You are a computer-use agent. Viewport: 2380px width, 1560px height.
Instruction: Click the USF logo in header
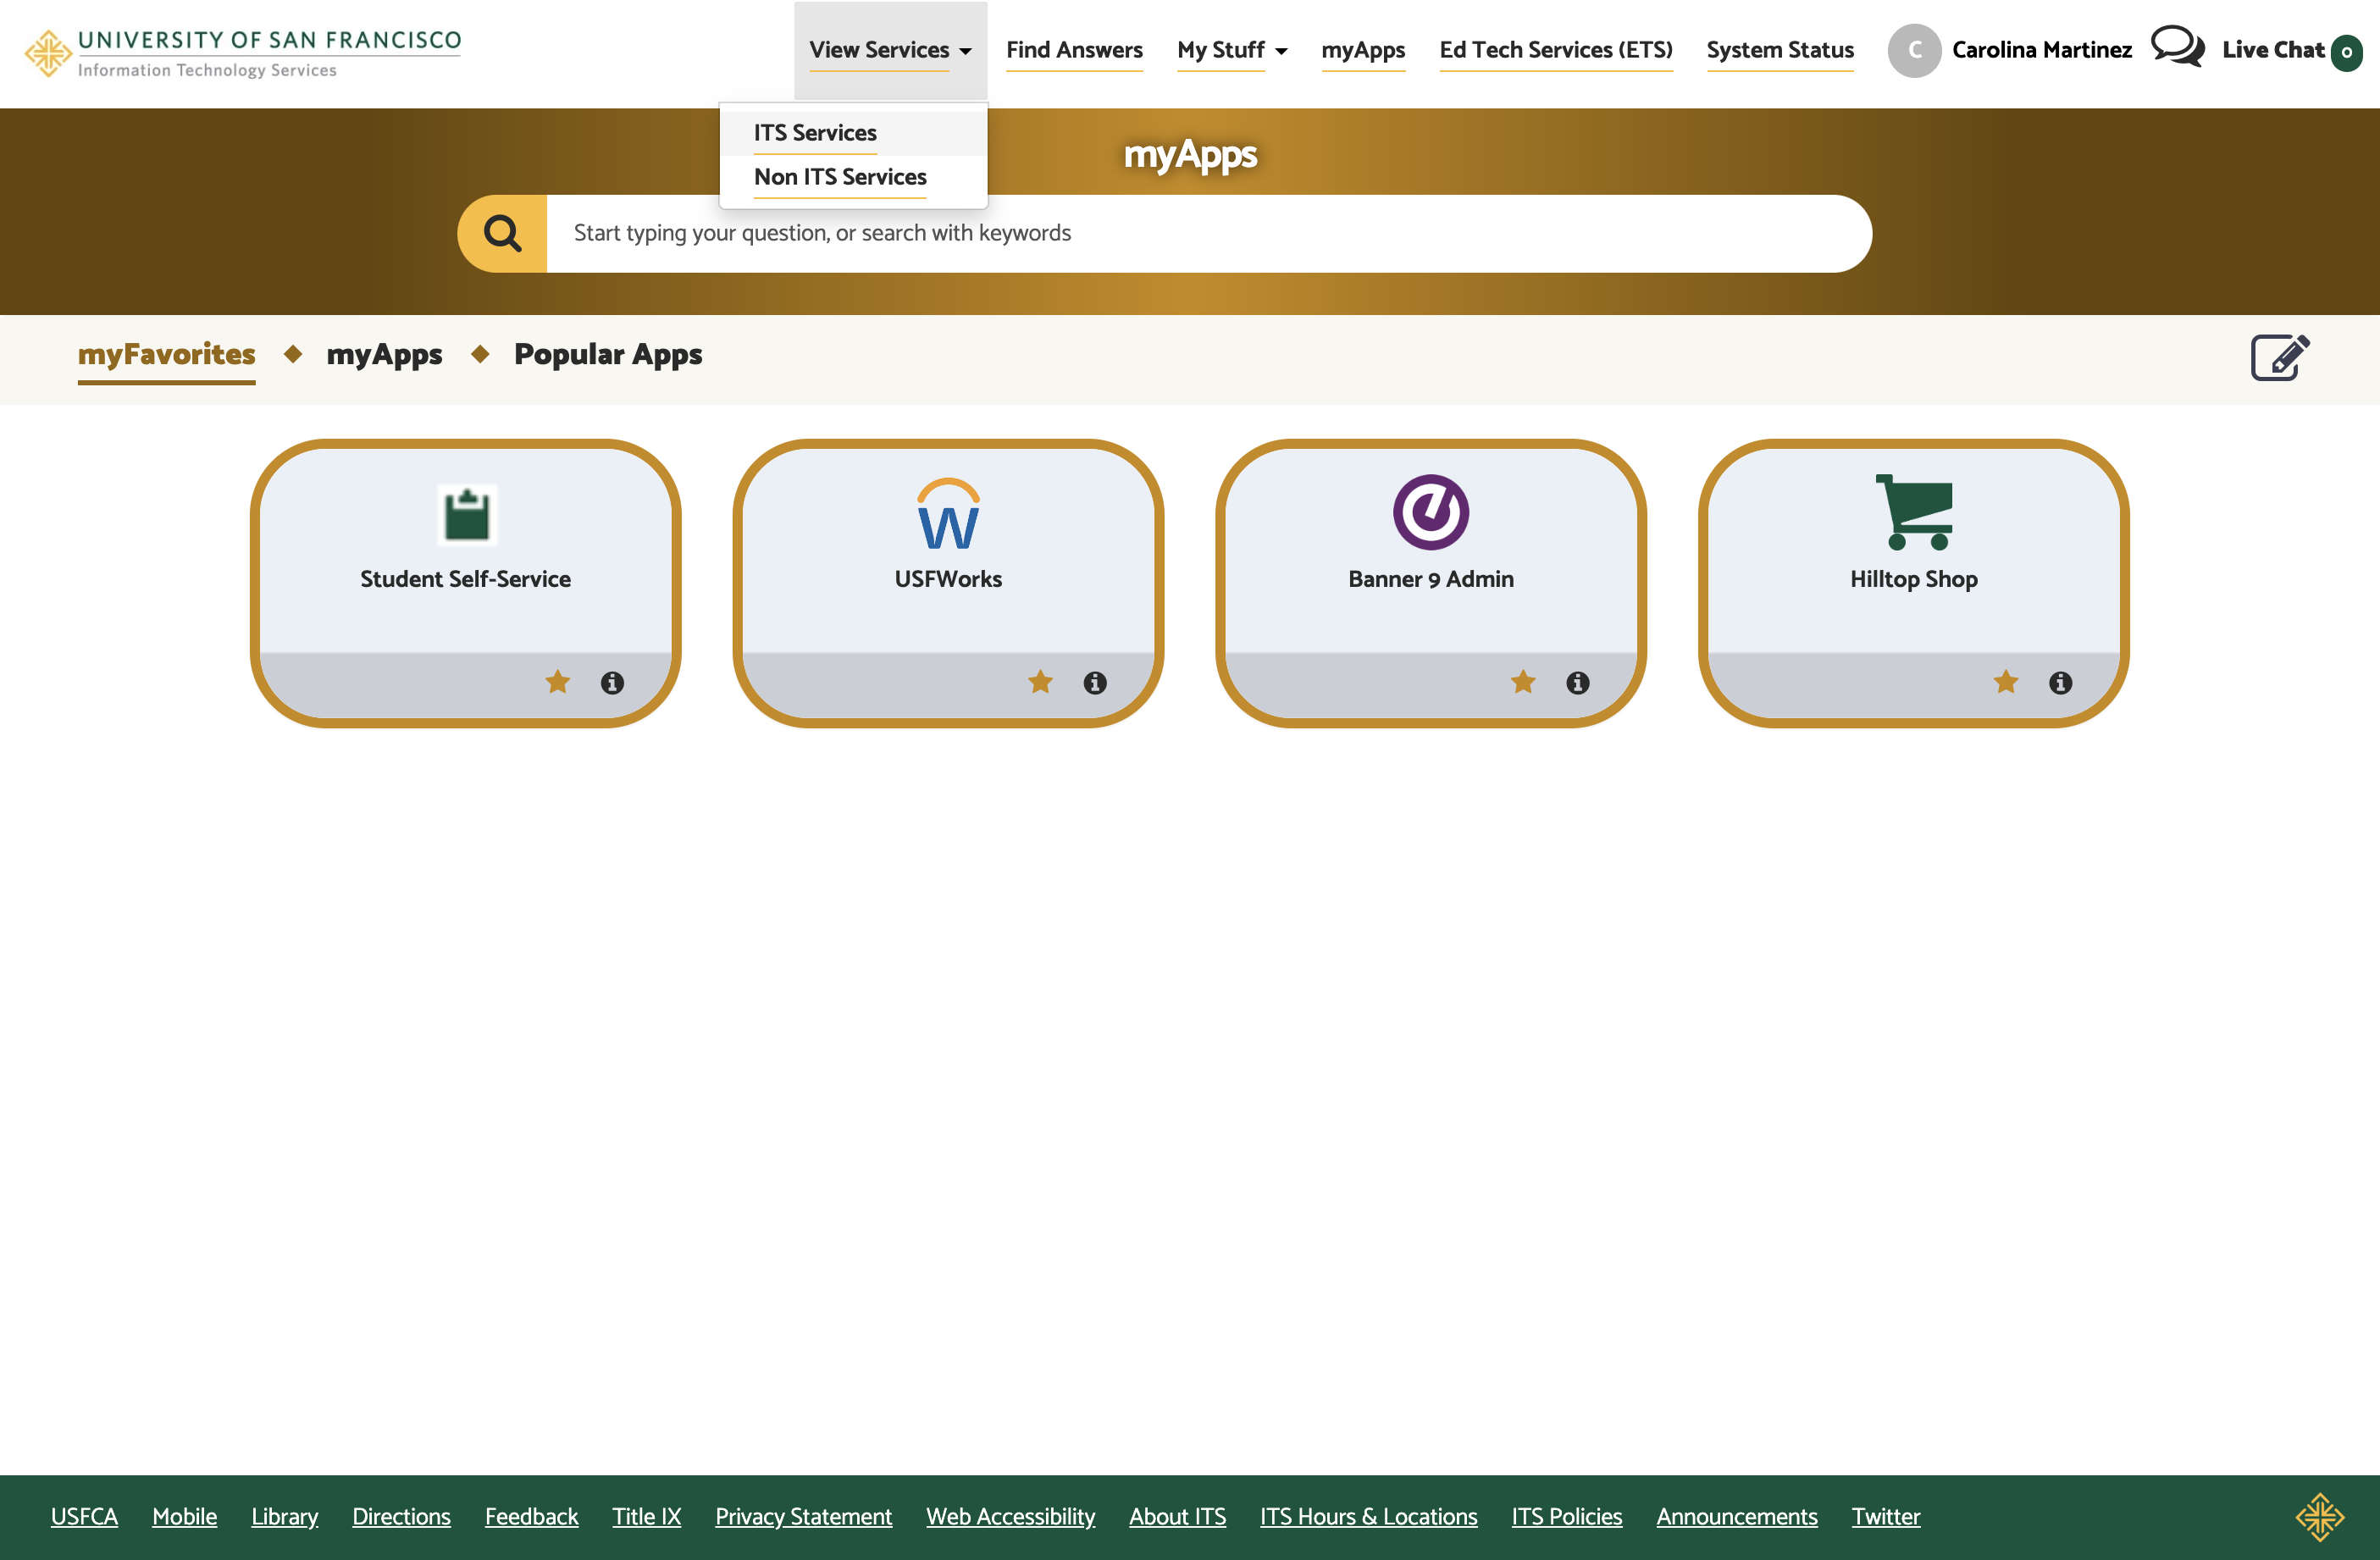point(242,53)
